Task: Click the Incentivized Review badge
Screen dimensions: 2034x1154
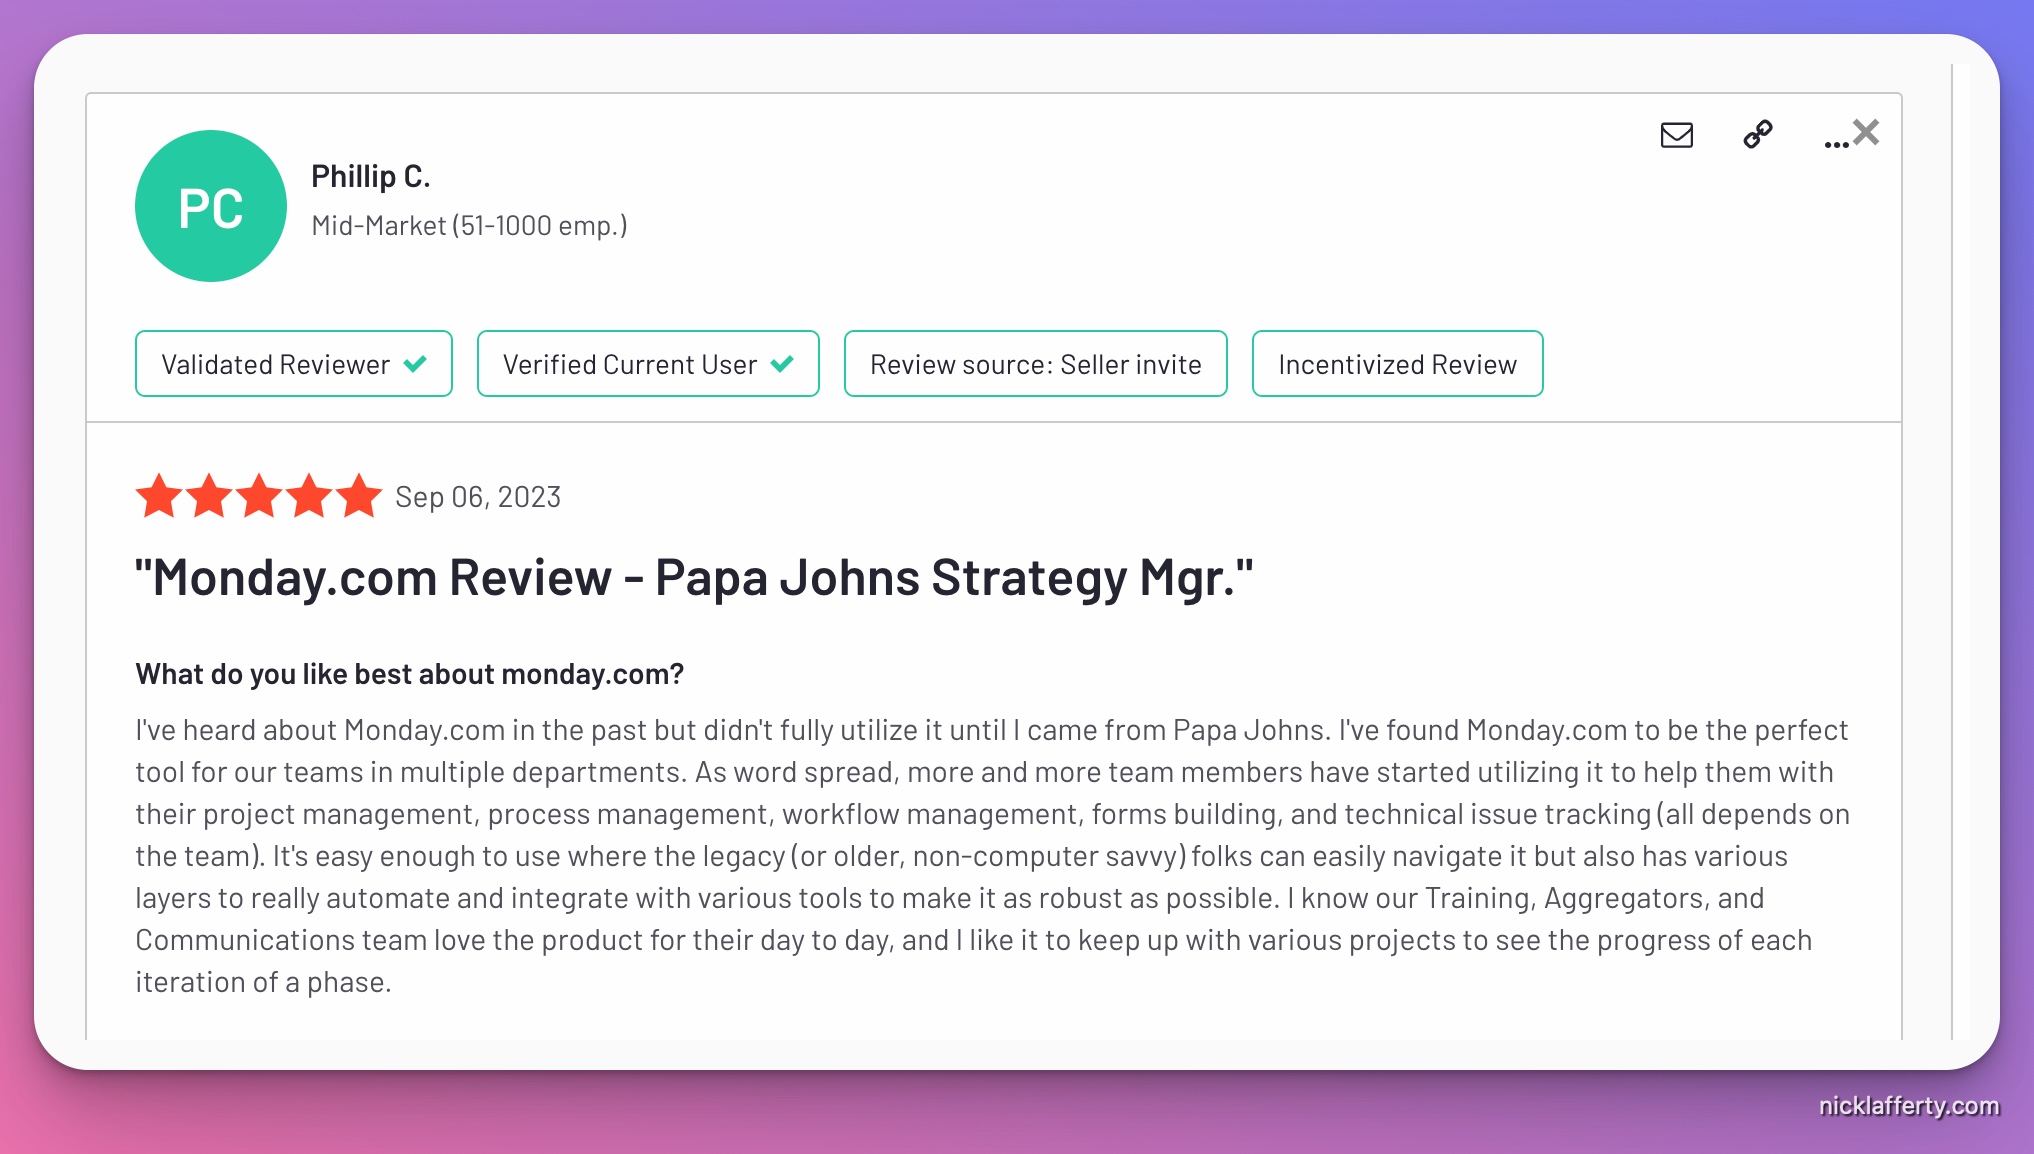Action: click(x=1397, y=364)
